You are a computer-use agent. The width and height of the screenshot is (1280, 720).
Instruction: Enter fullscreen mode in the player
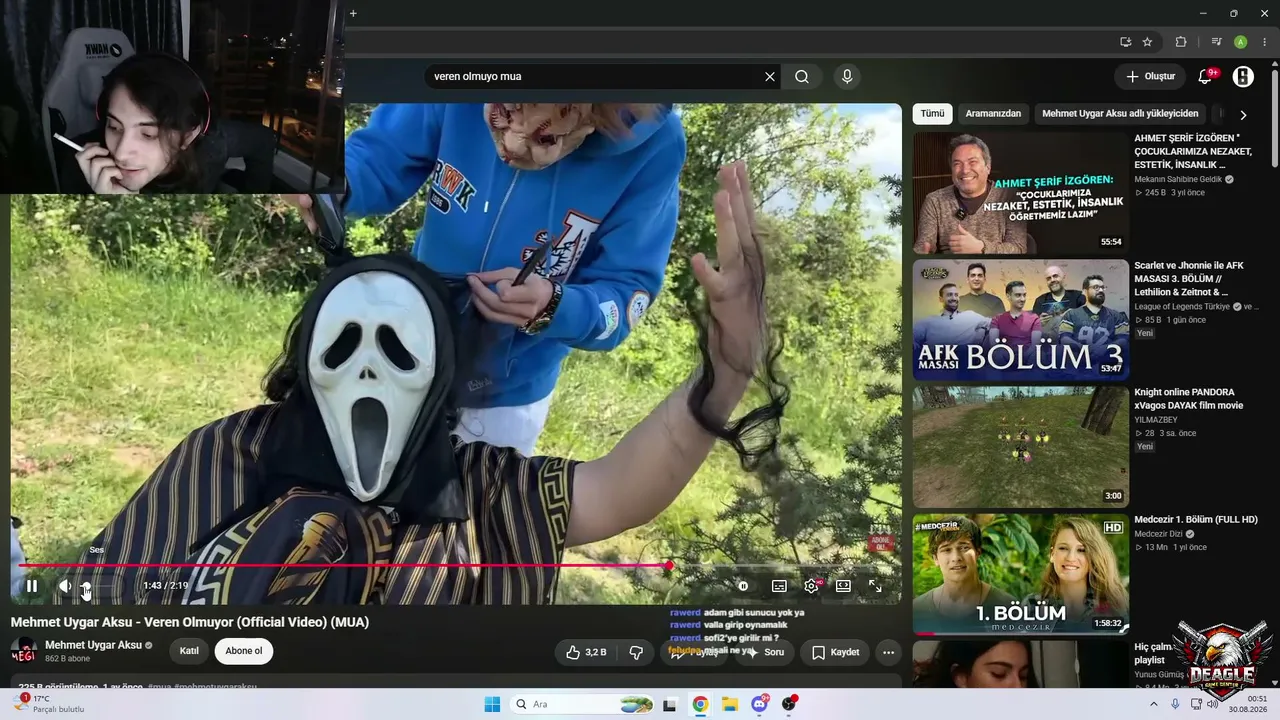tap(875, 586)
